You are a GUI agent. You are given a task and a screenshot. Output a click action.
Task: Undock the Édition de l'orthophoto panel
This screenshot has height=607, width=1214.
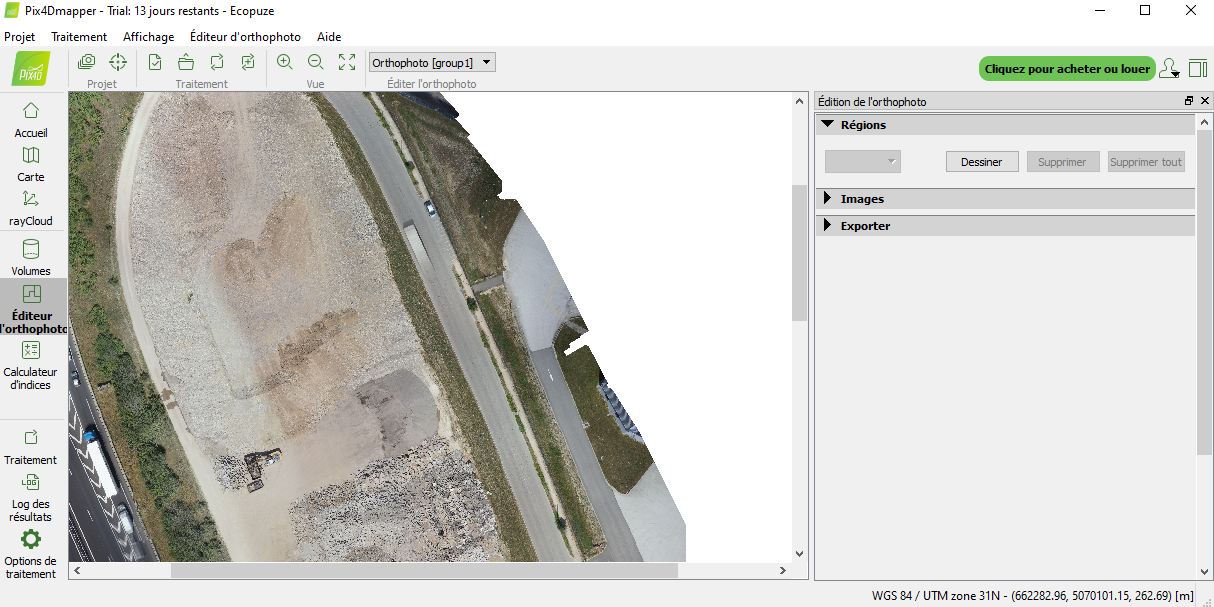pos(1188,100)
